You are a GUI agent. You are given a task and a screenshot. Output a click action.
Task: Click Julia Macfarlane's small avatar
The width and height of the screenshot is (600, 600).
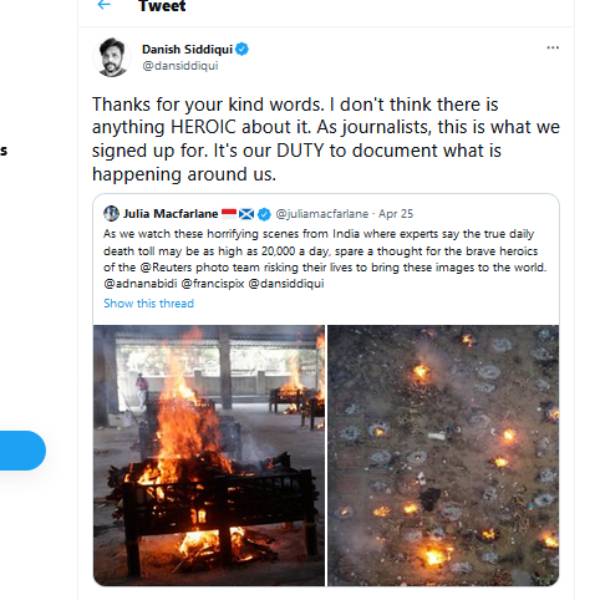(111, 213)
